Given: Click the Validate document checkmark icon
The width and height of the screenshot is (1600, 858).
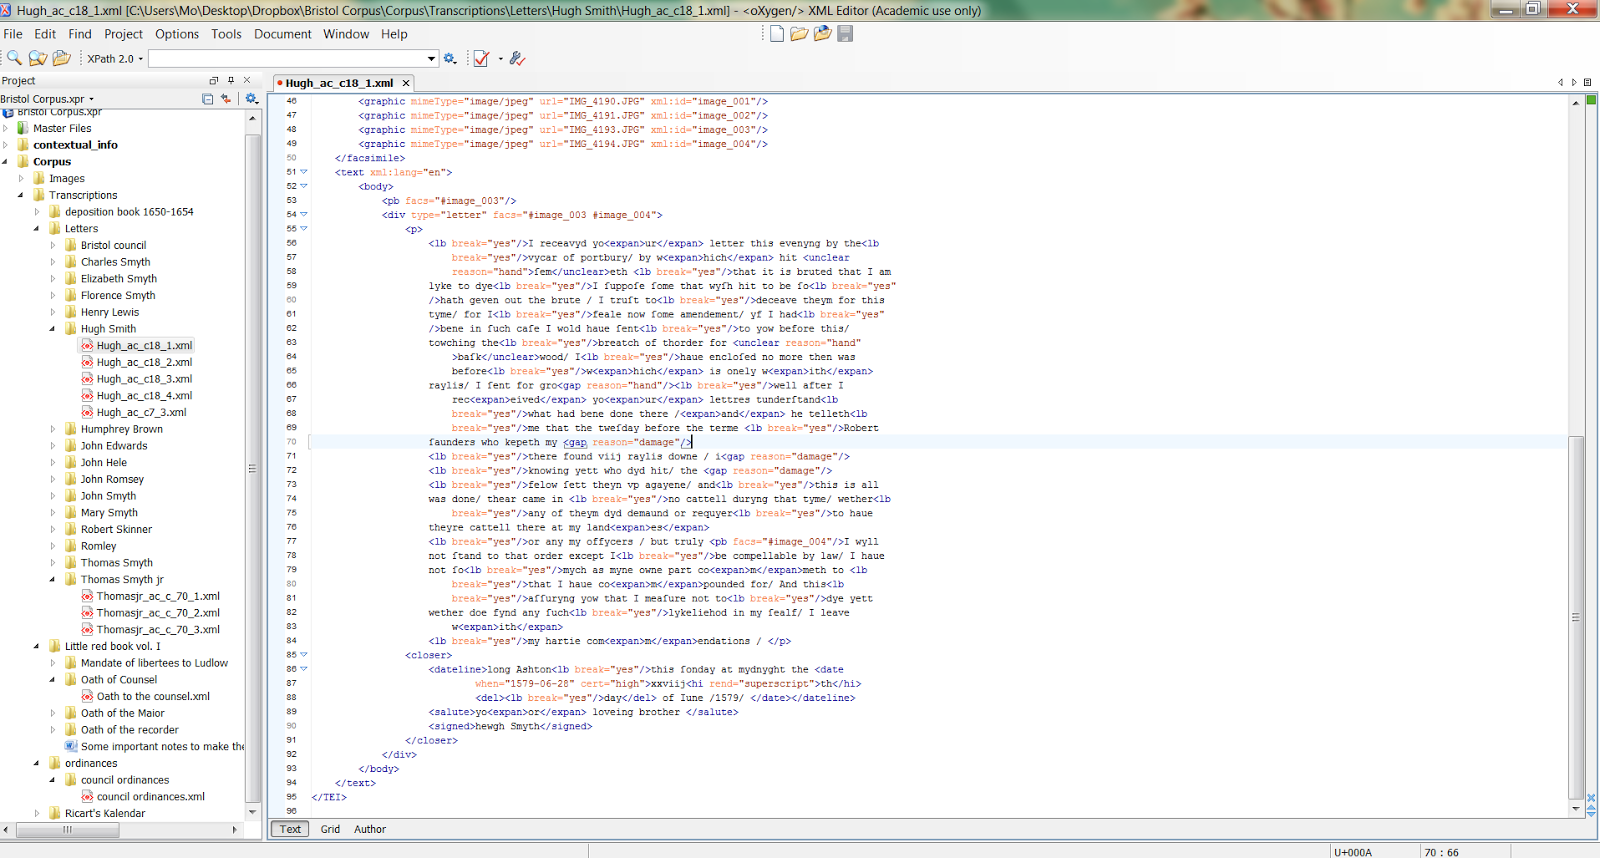Looking at the screenshot, I should pyautogui.click(x=481, y=58).
